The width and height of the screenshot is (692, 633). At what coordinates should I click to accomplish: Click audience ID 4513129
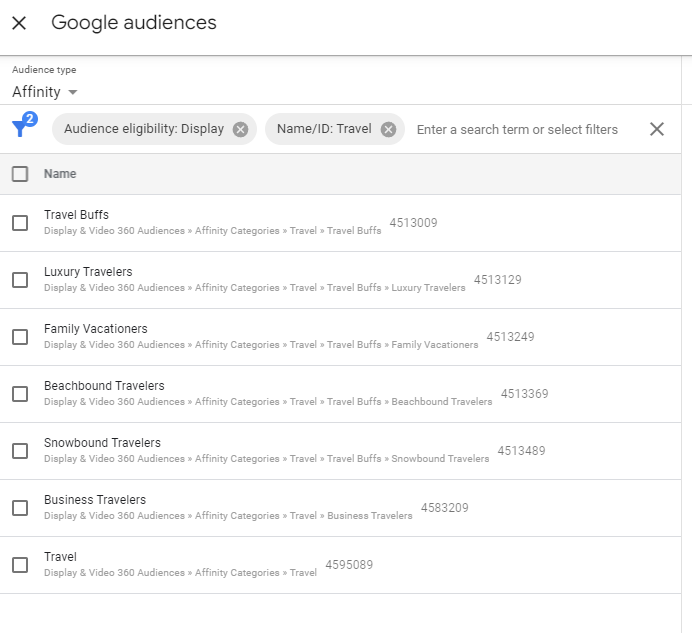point(498,279)
